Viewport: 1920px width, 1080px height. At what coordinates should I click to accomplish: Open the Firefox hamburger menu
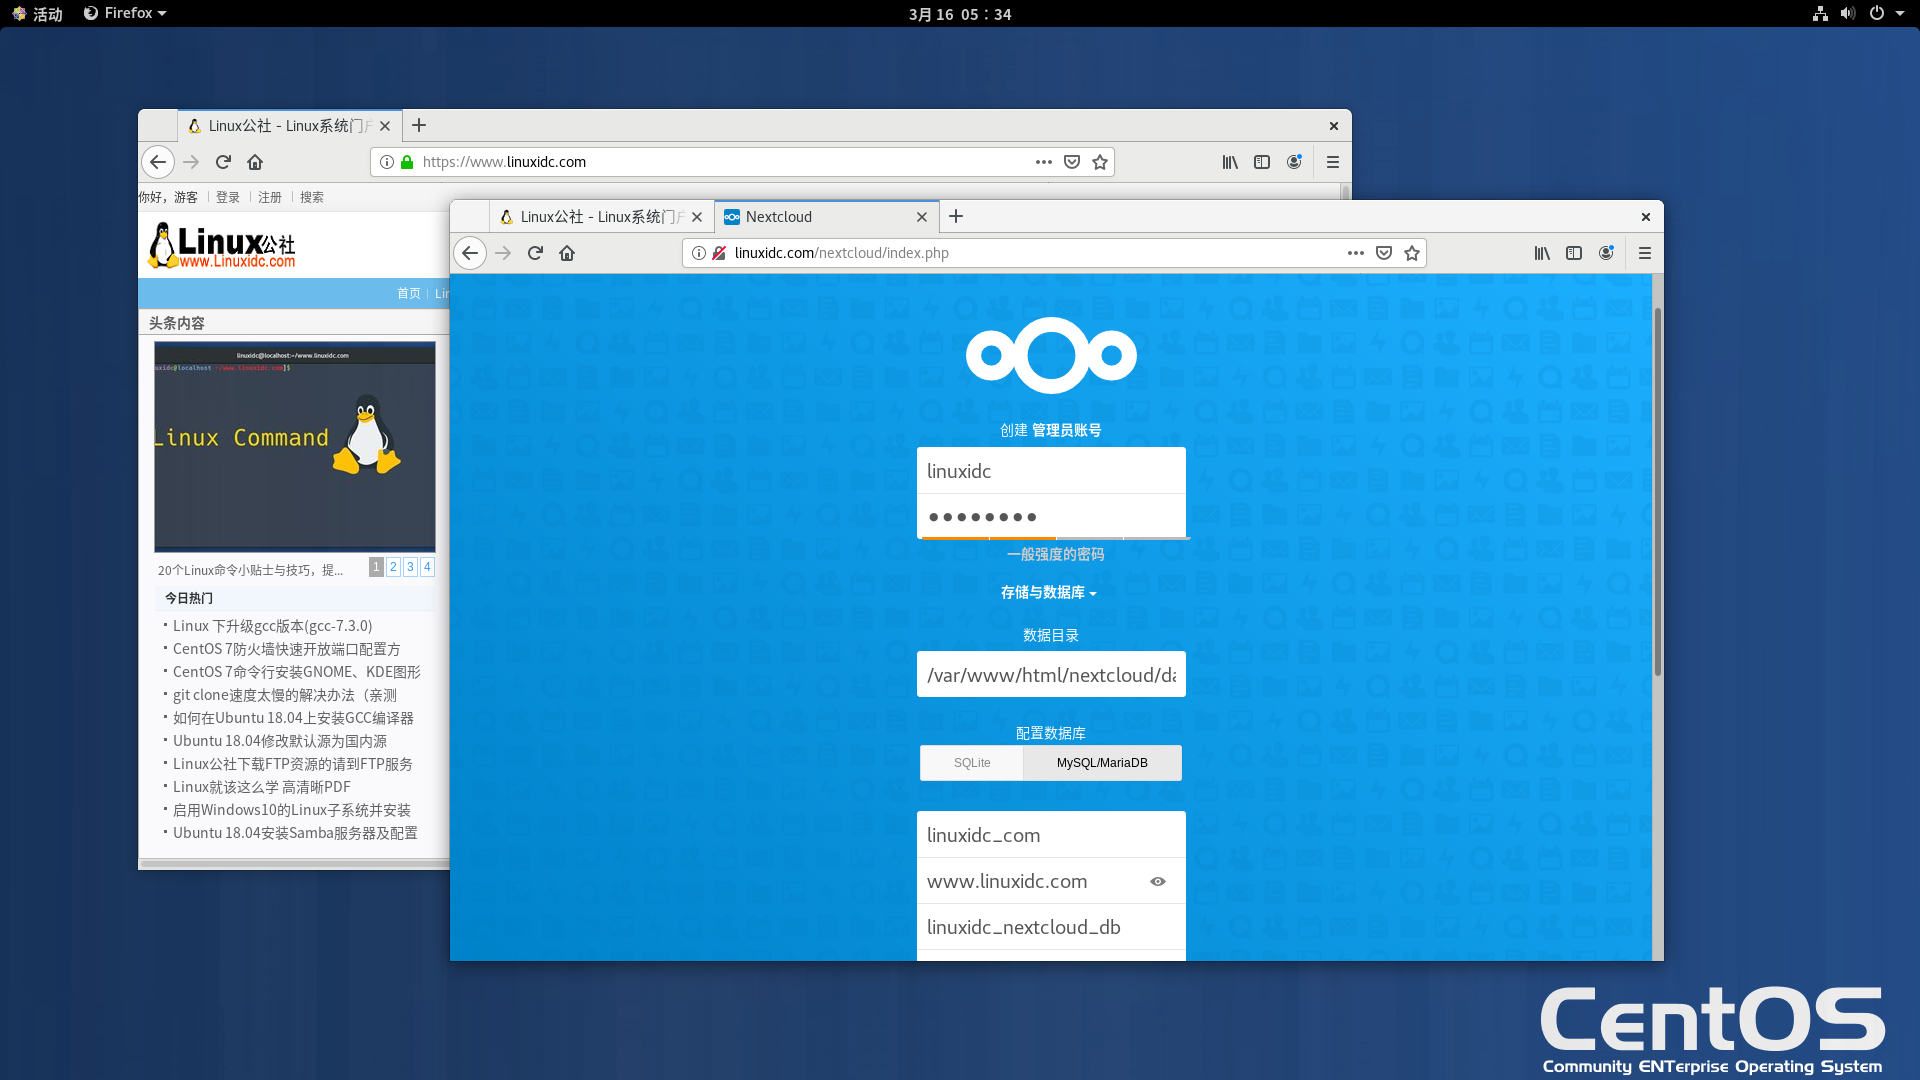coord(1646,253)
